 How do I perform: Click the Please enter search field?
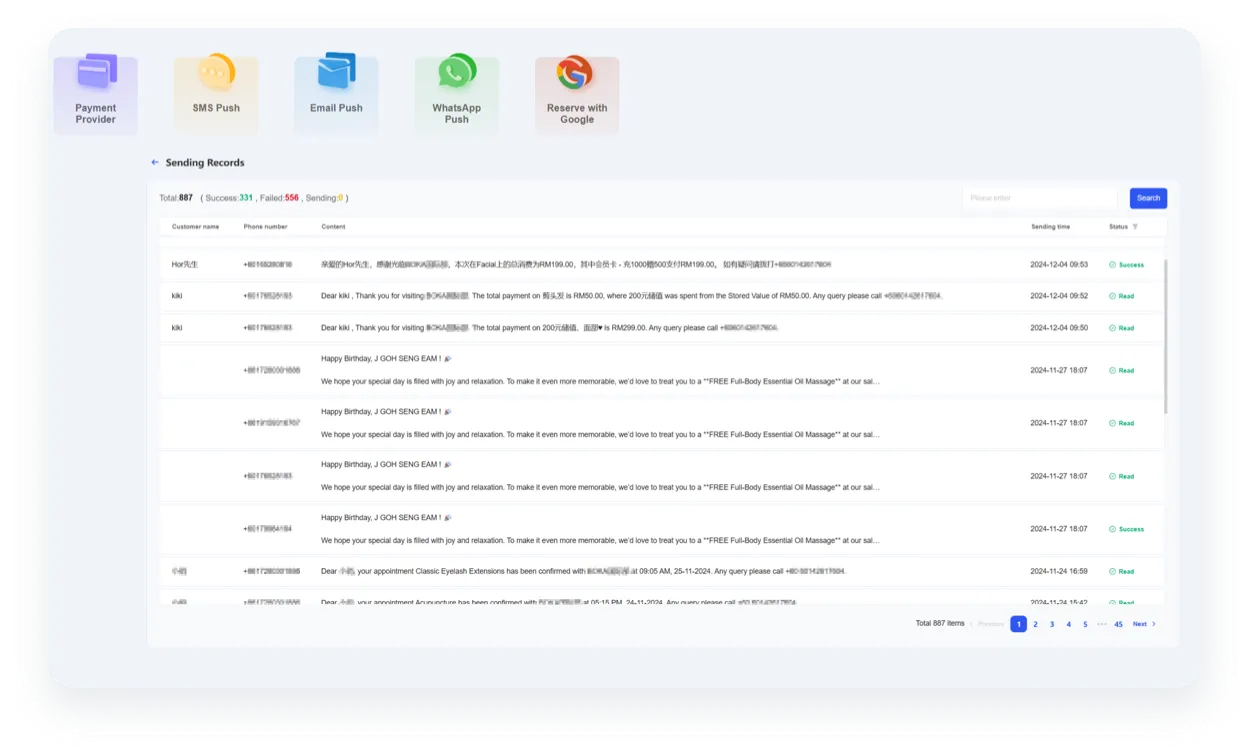coord(1040,197)
